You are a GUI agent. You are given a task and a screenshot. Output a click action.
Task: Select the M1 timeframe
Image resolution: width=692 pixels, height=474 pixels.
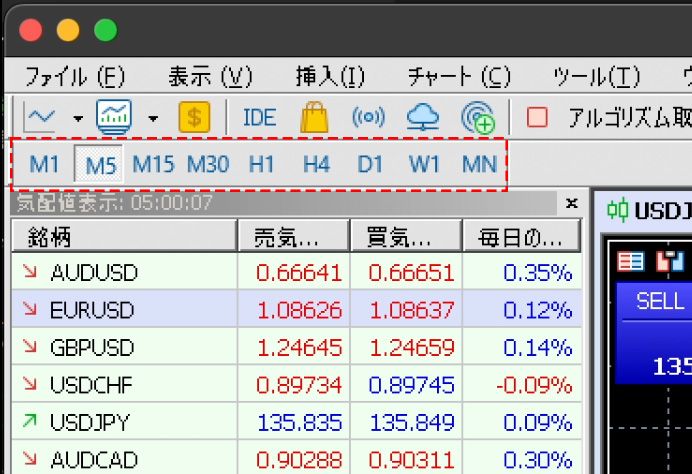point(43,164)
